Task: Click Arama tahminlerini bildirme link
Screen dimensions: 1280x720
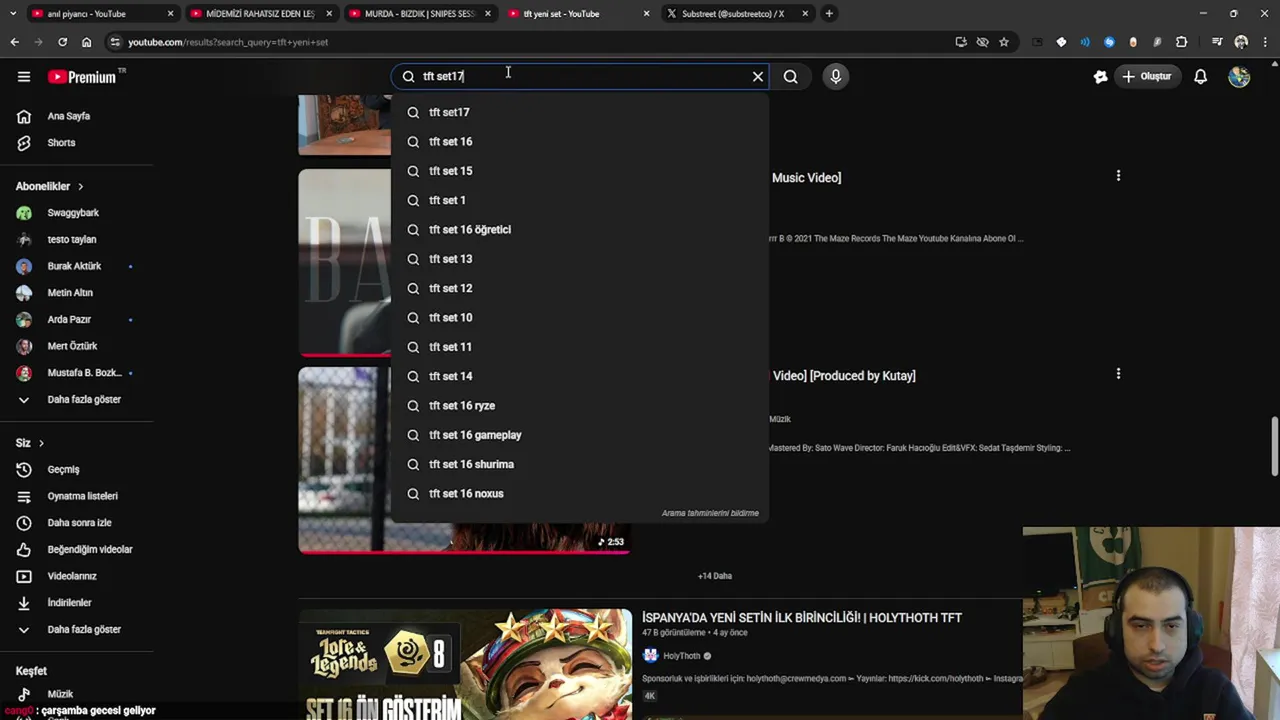Action: point(710,513)
